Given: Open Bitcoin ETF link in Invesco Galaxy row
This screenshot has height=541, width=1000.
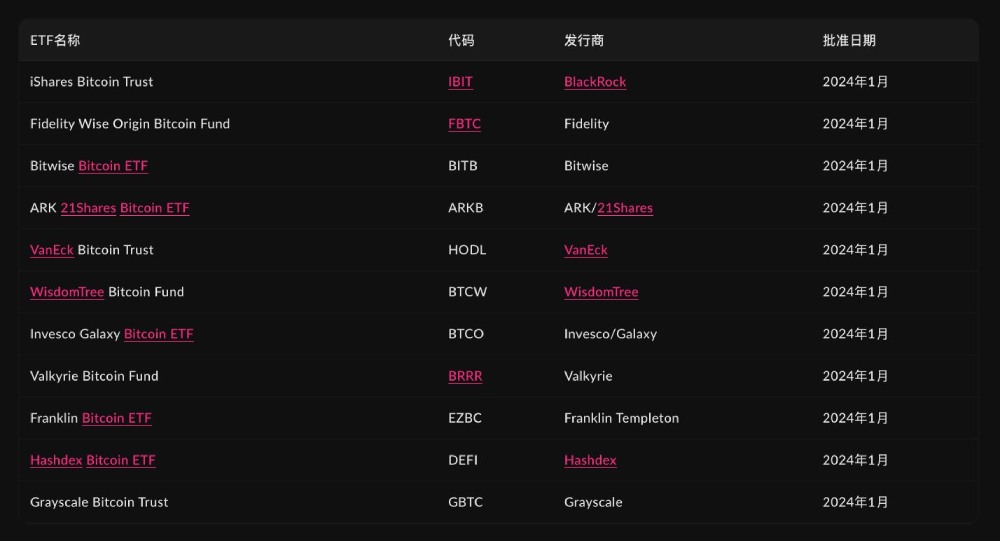Looking at the screenshot, I should pos(158,334).
